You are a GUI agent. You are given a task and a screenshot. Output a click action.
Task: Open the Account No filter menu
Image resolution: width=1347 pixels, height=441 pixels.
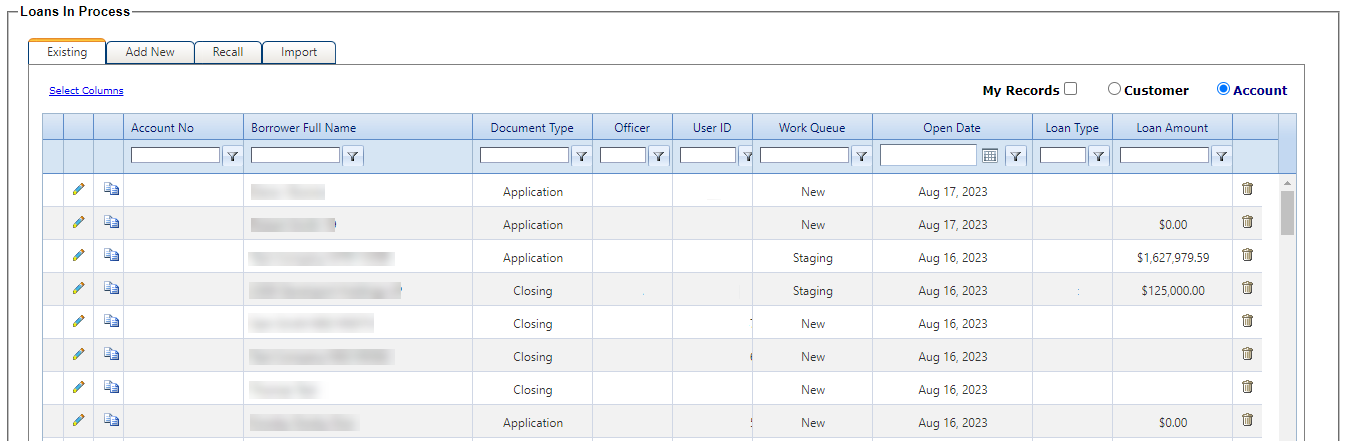(232, 156)
